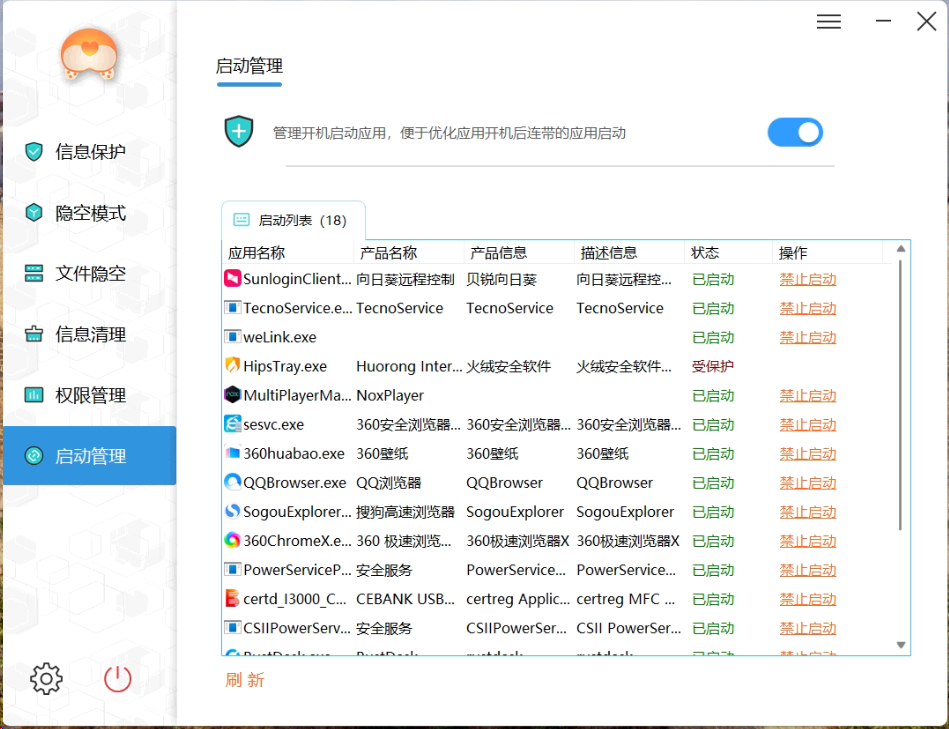Click the 向日葵远程控制 product name cell
The height and width of the screenshot is (729, 949).
point(405,280)
